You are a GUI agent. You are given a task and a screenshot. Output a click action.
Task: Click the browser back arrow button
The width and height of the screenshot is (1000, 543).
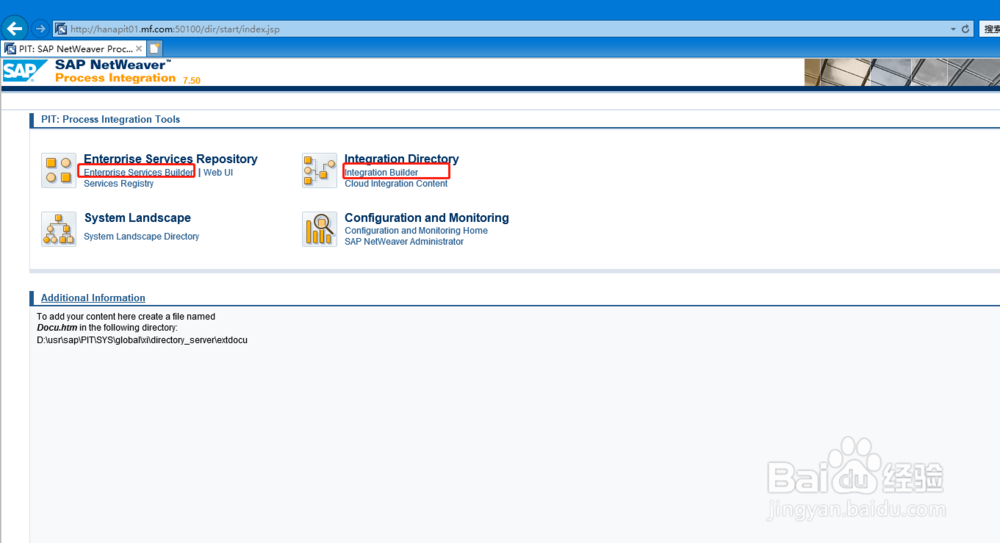coord(14,29)
